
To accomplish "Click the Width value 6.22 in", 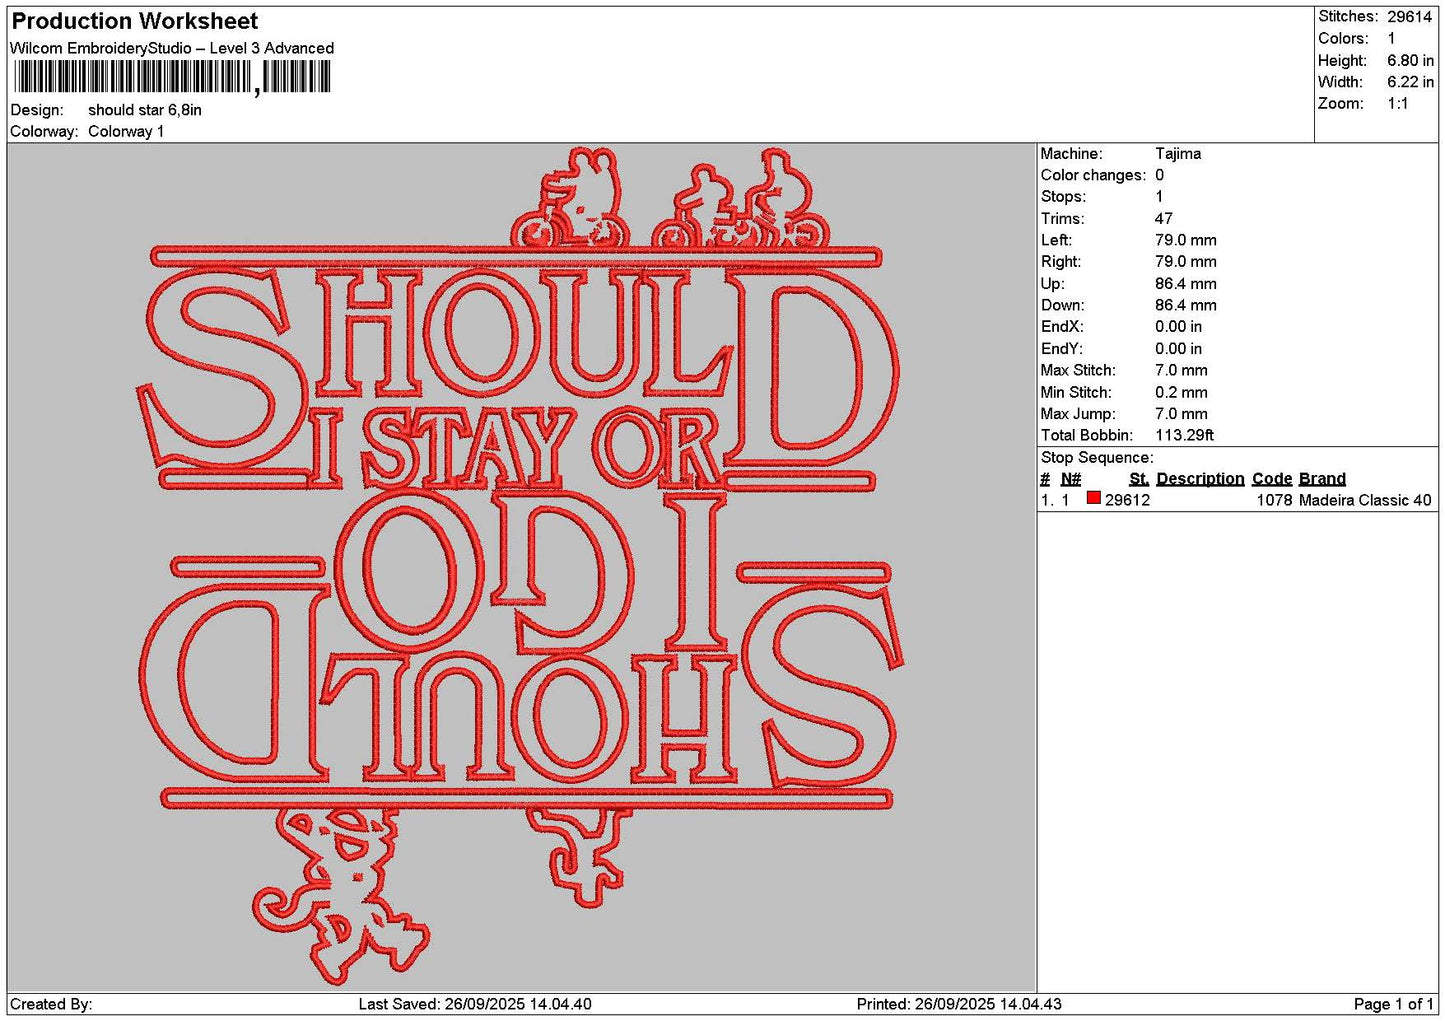I will [1410, 82].
